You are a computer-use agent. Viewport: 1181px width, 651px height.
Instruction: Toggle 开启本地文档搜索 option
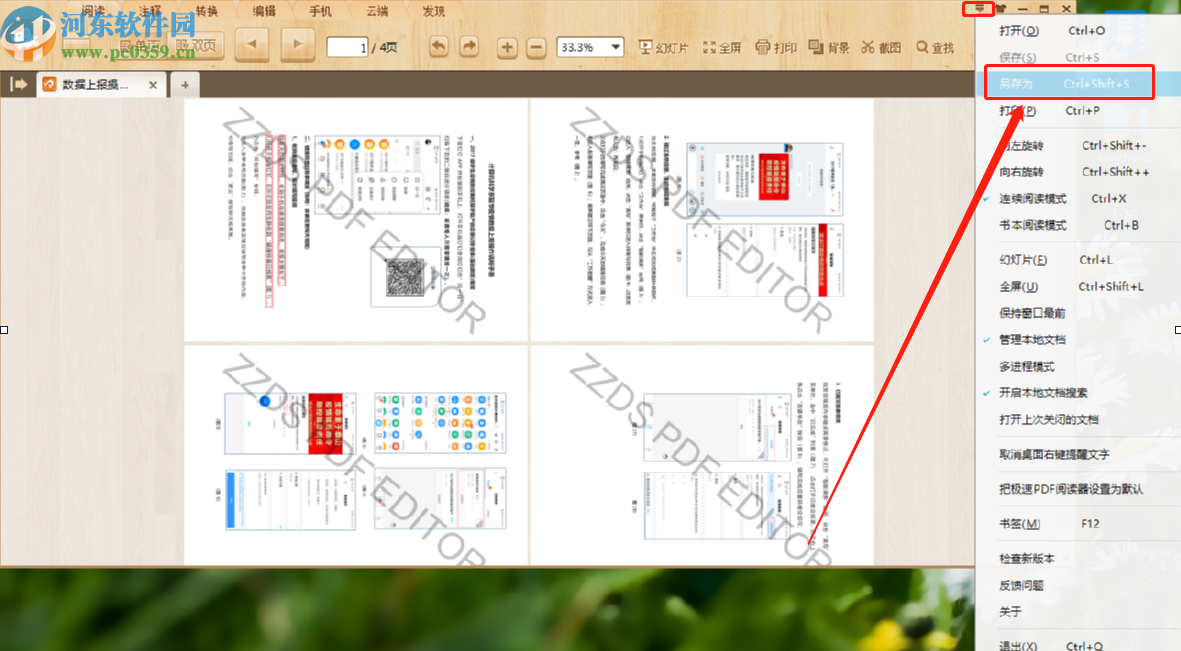point(1043,393)
